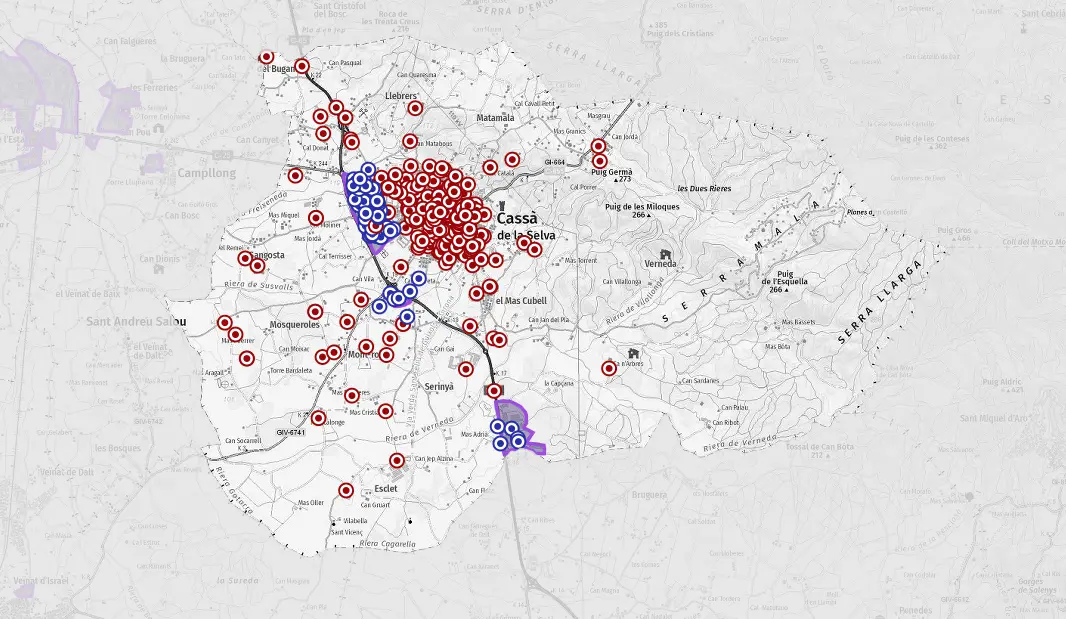The image size is (1066, 619).
Task: Select red marker left of Can Jep Alzina
Action: [397, 461]
